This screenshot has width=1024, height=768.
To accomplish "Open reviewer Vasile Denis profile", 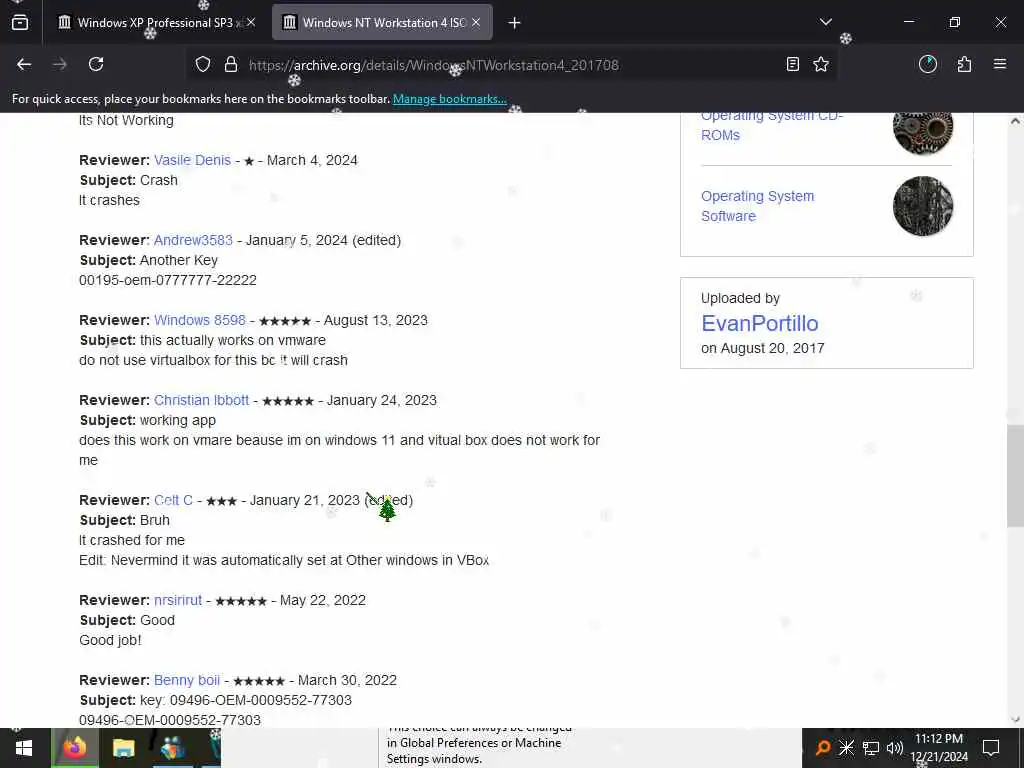I will [192, 160].
